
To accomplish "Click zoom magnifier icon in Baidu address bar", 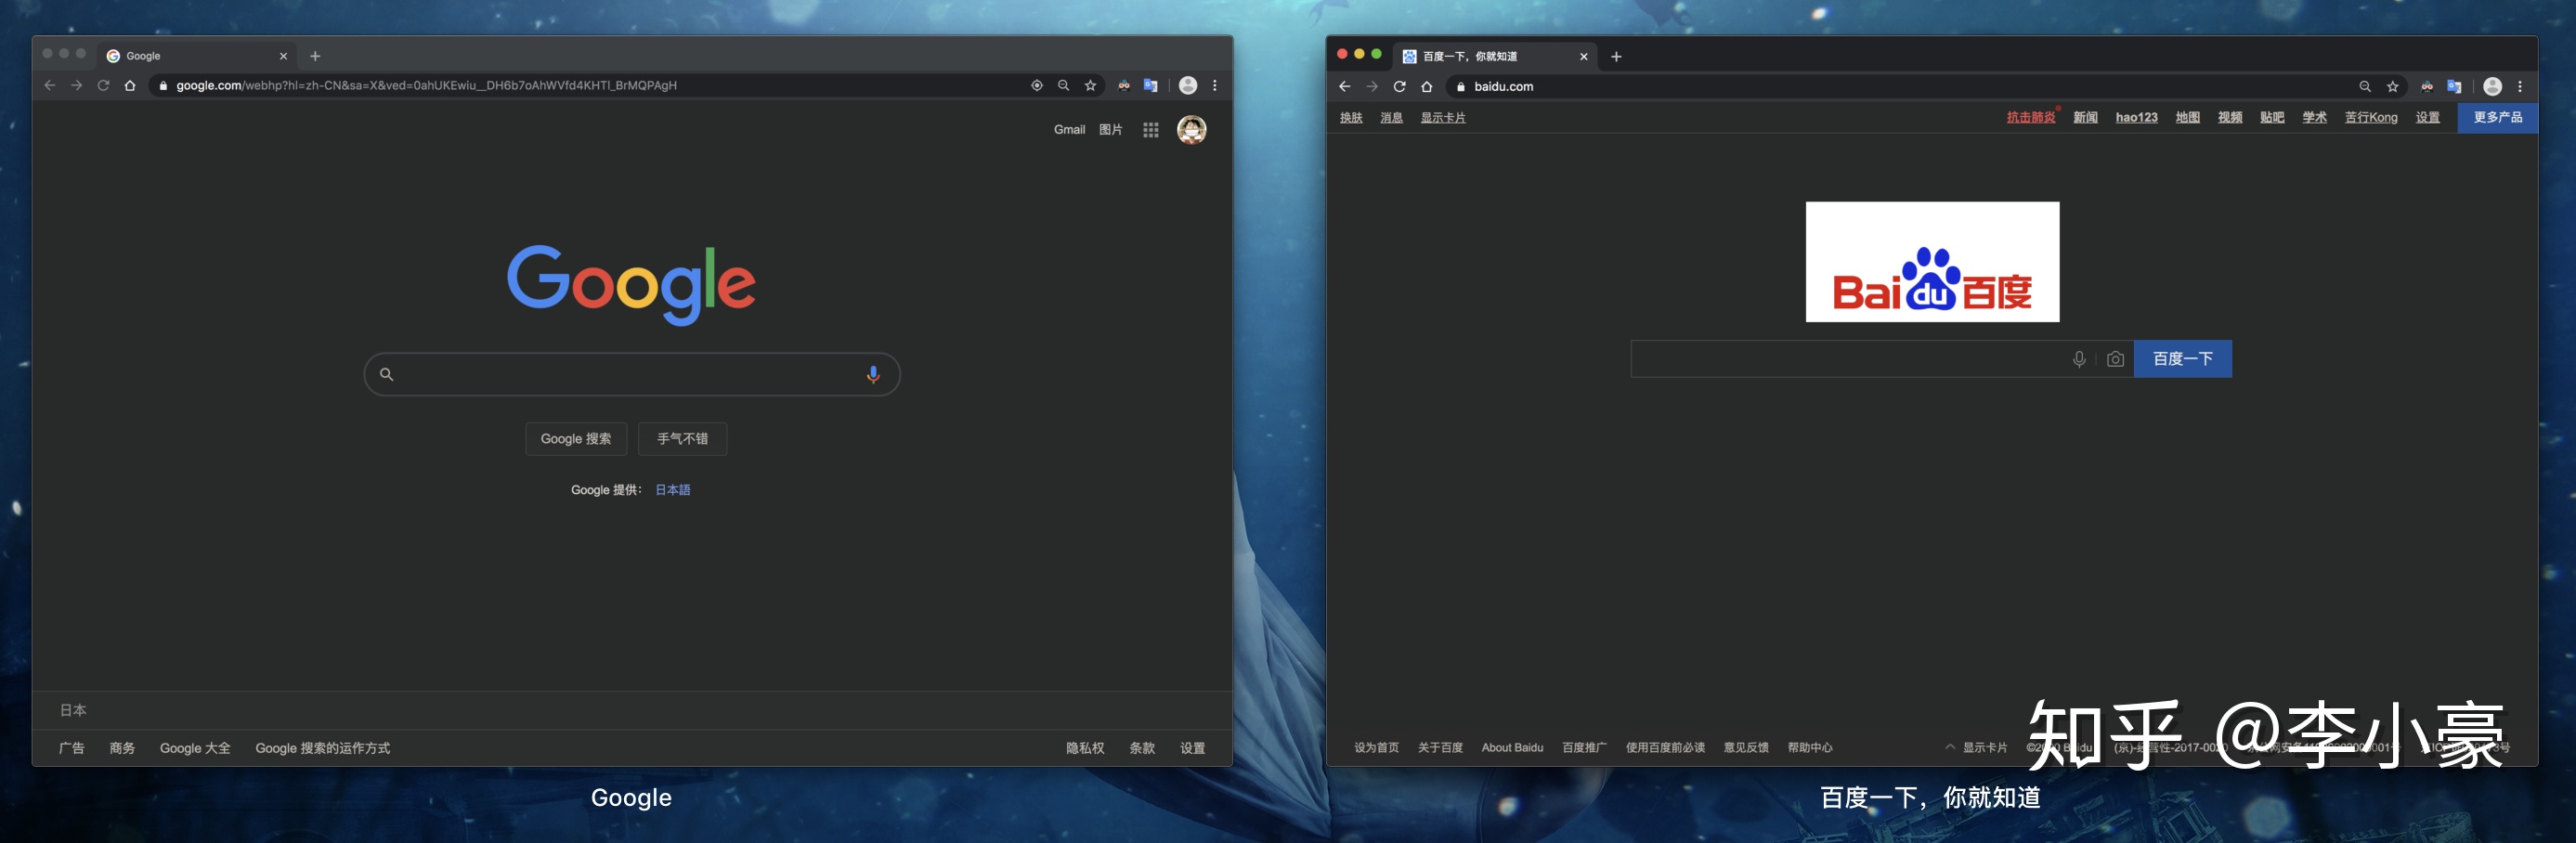I will [2365, 87].
